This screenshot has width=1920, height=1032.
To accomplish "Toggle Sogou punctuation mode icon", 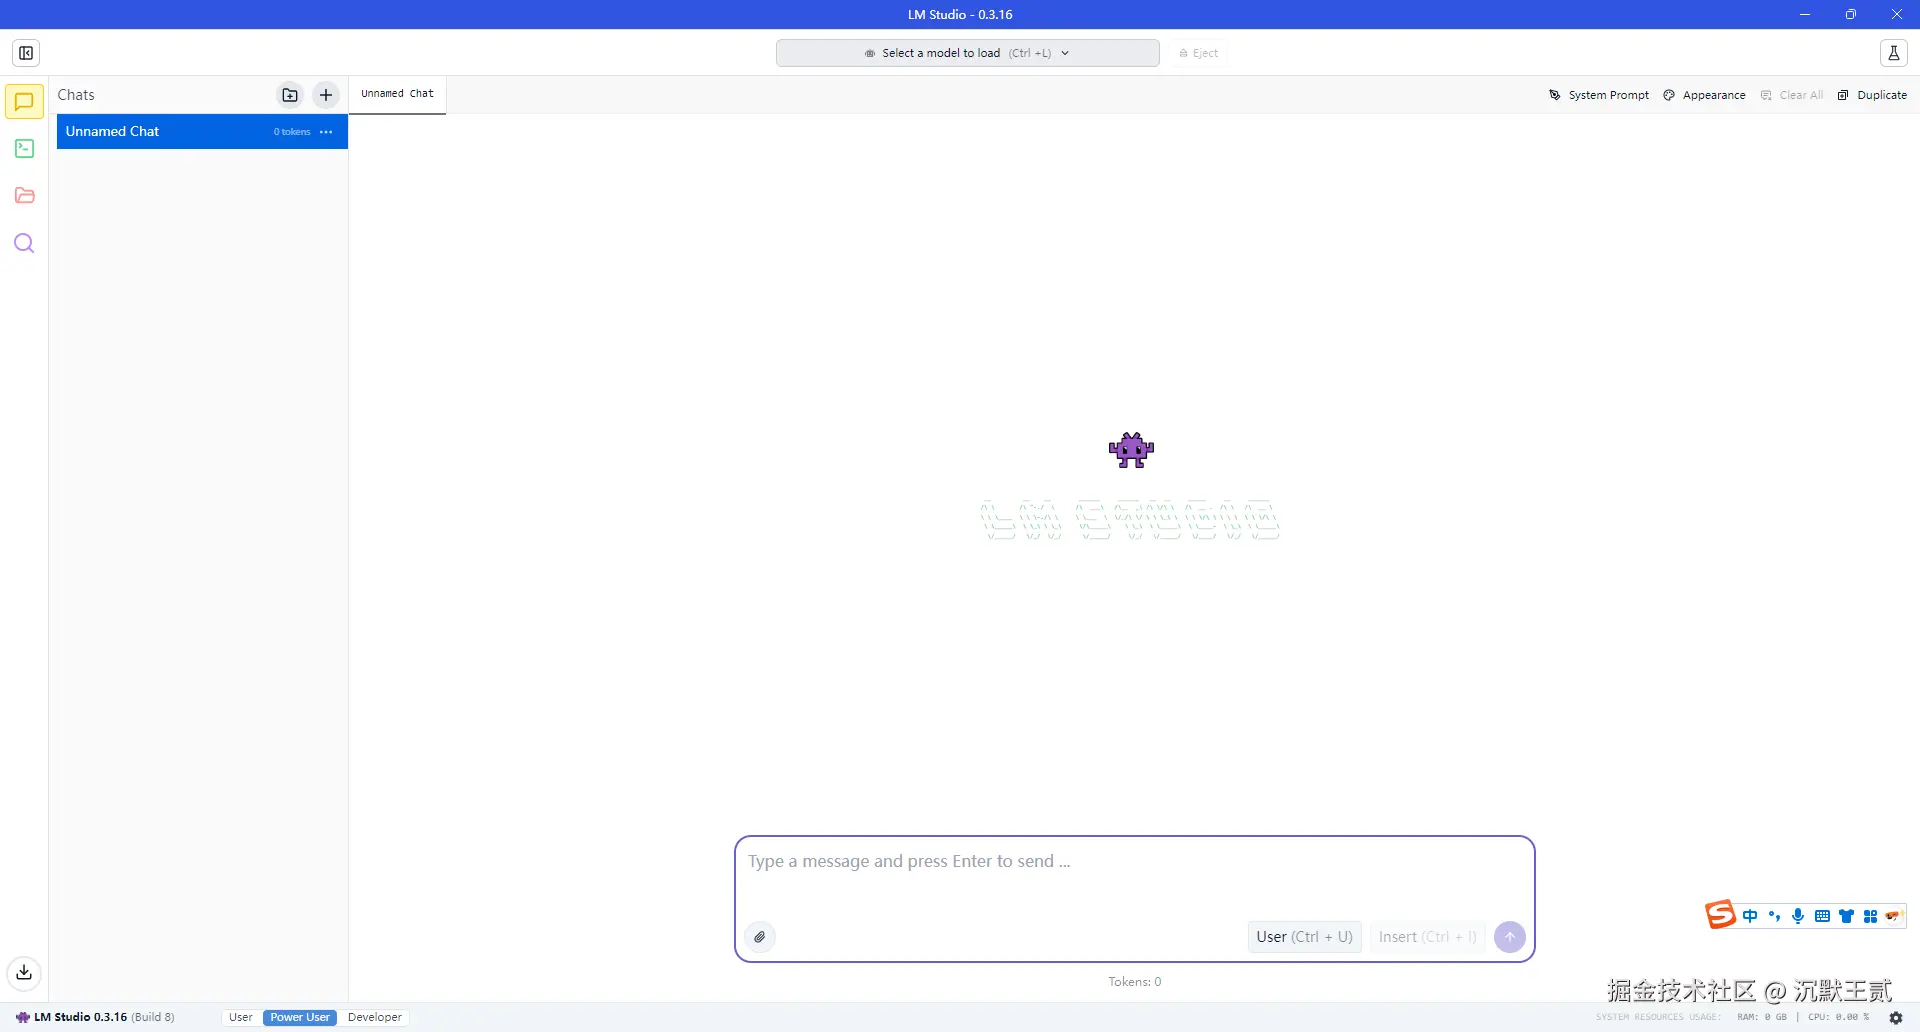I will pos(1774,916).
